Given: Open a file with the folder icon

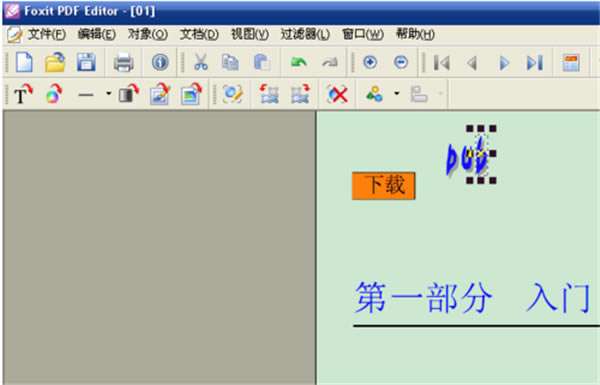Looking at the screenshot, I should coord(55,62).
